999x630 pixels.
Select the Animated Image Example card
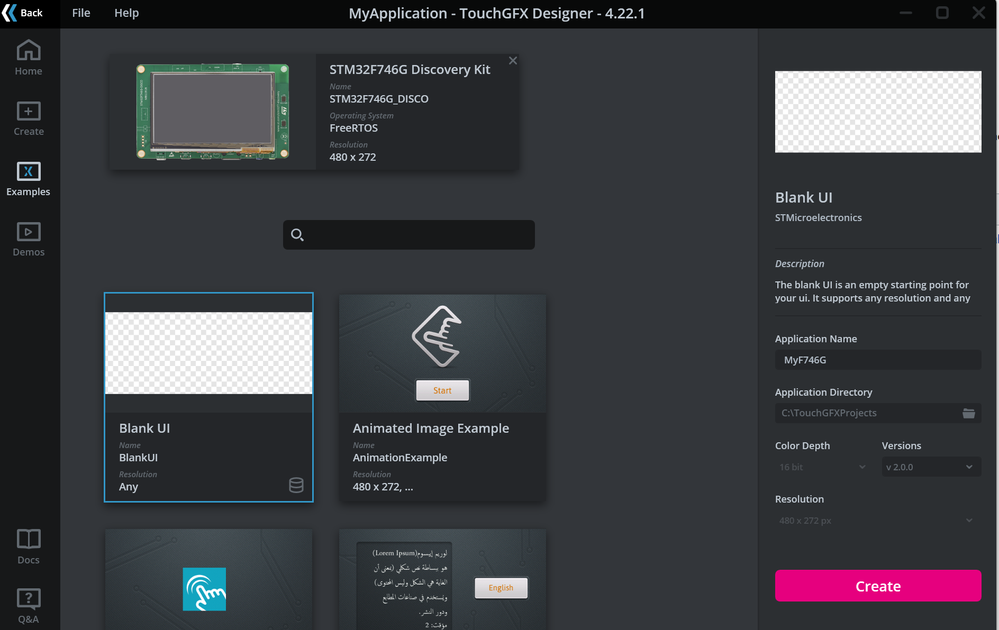pos(442,397)
